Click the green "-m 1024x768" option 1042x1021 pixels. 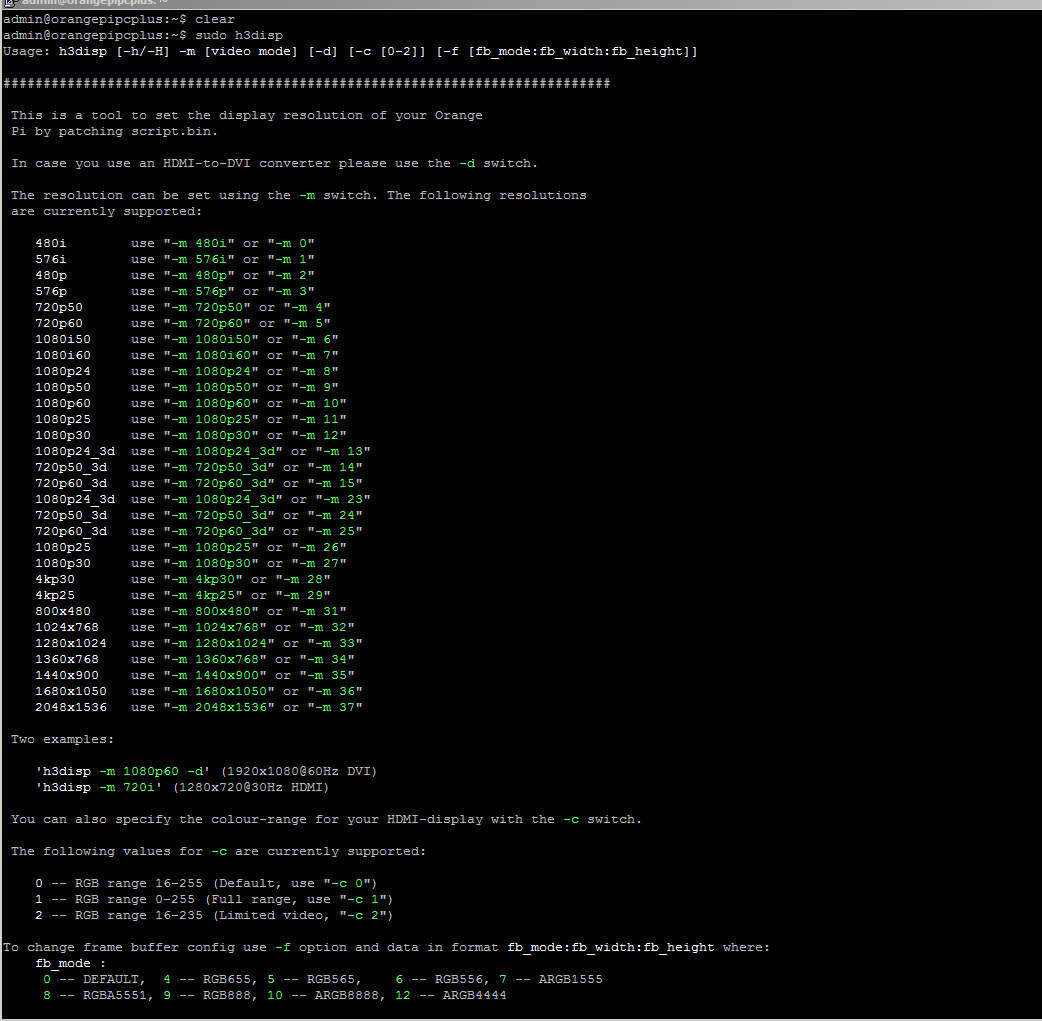215,627
